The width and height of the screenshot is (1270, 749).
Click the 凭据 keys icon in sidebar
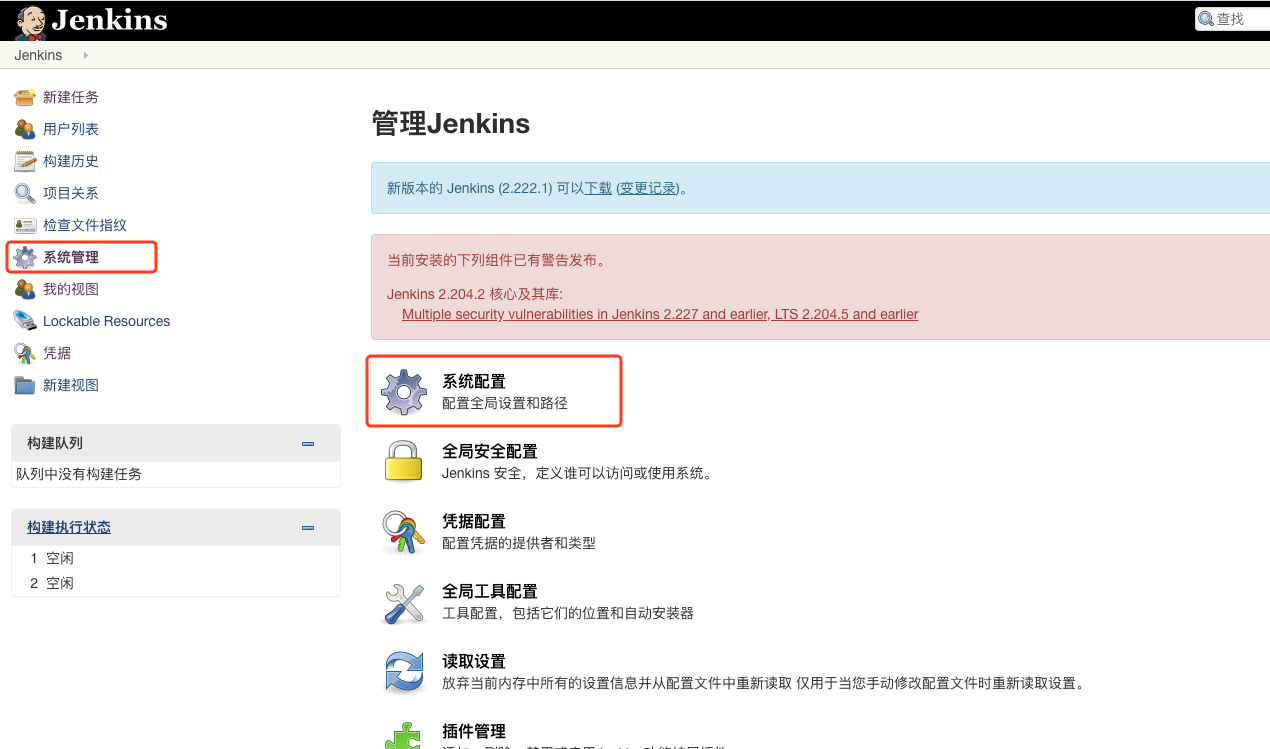coord(25,353)
